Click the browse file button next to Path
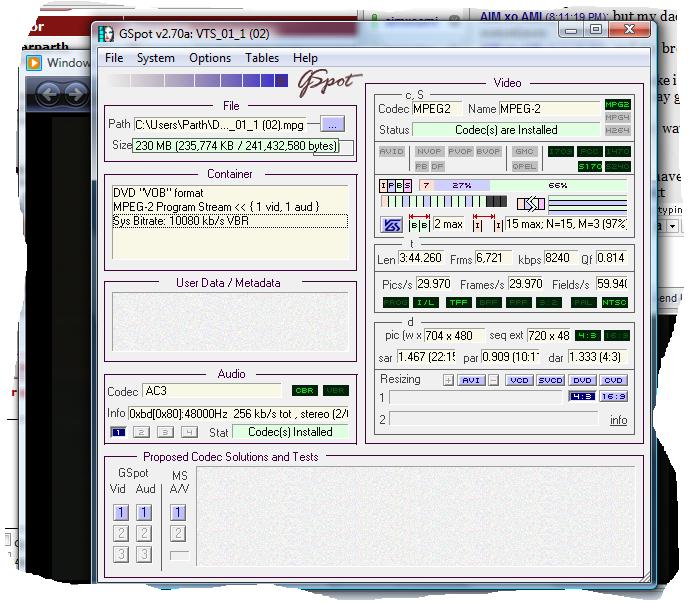Image resolution: width=688 pixels, height=603 pixels. [332, 125]
